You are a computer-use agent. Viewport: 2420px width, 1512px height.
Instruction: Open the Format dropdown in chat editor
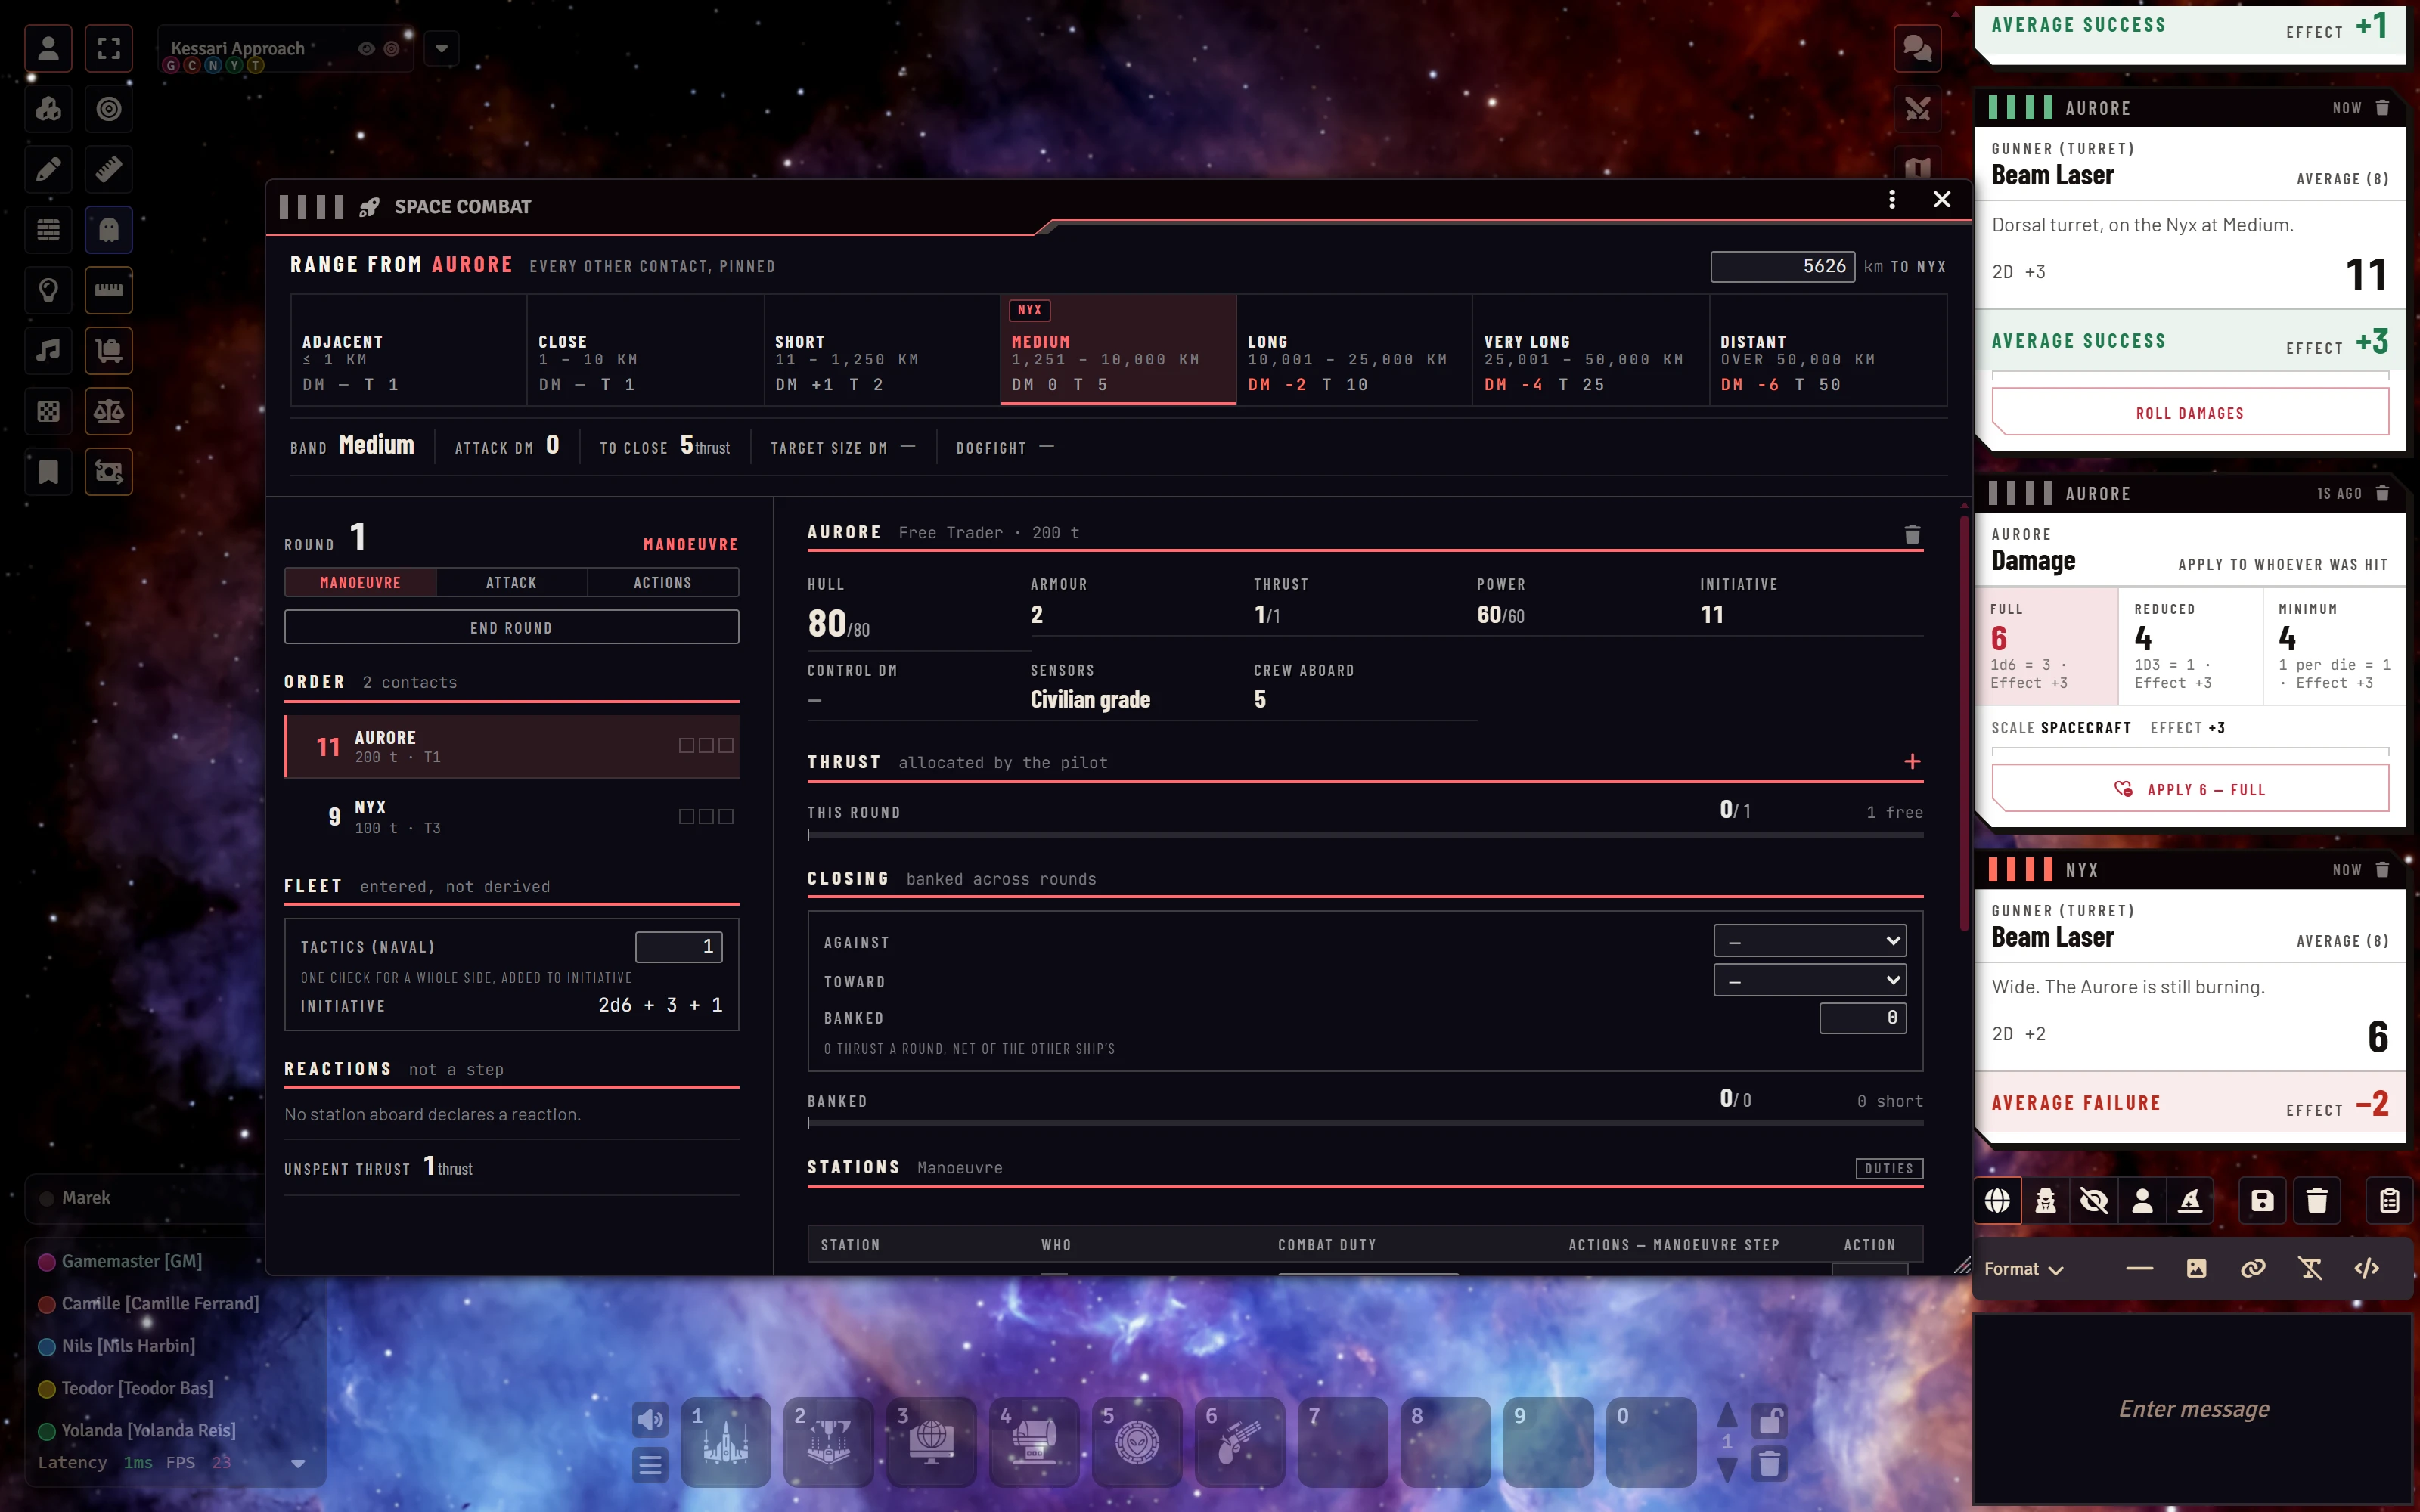click(x=2024, y=1268)
